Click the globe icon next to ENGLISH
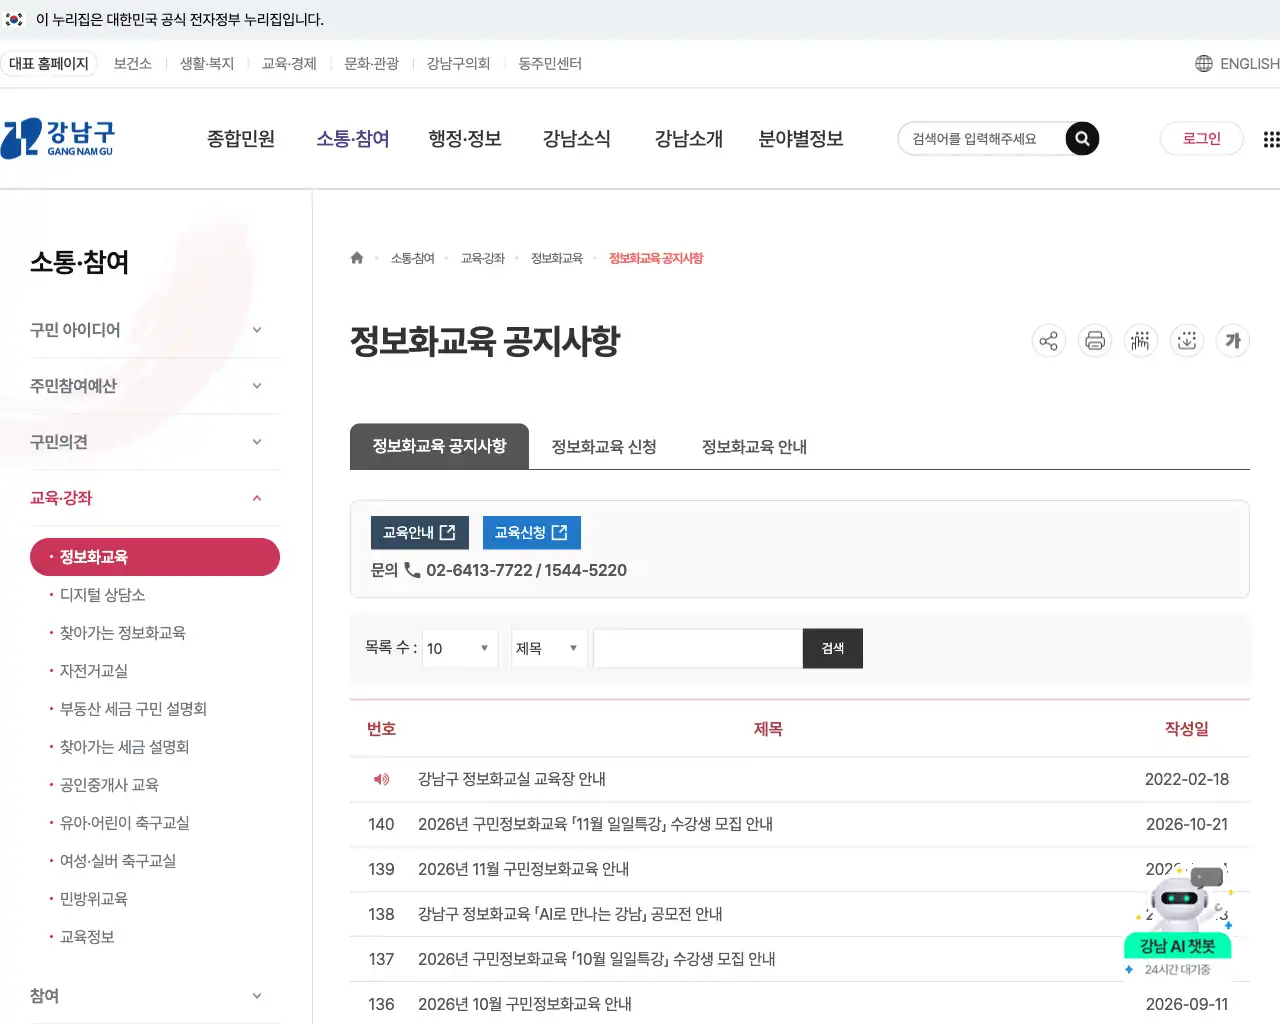 pos(1204,64)
